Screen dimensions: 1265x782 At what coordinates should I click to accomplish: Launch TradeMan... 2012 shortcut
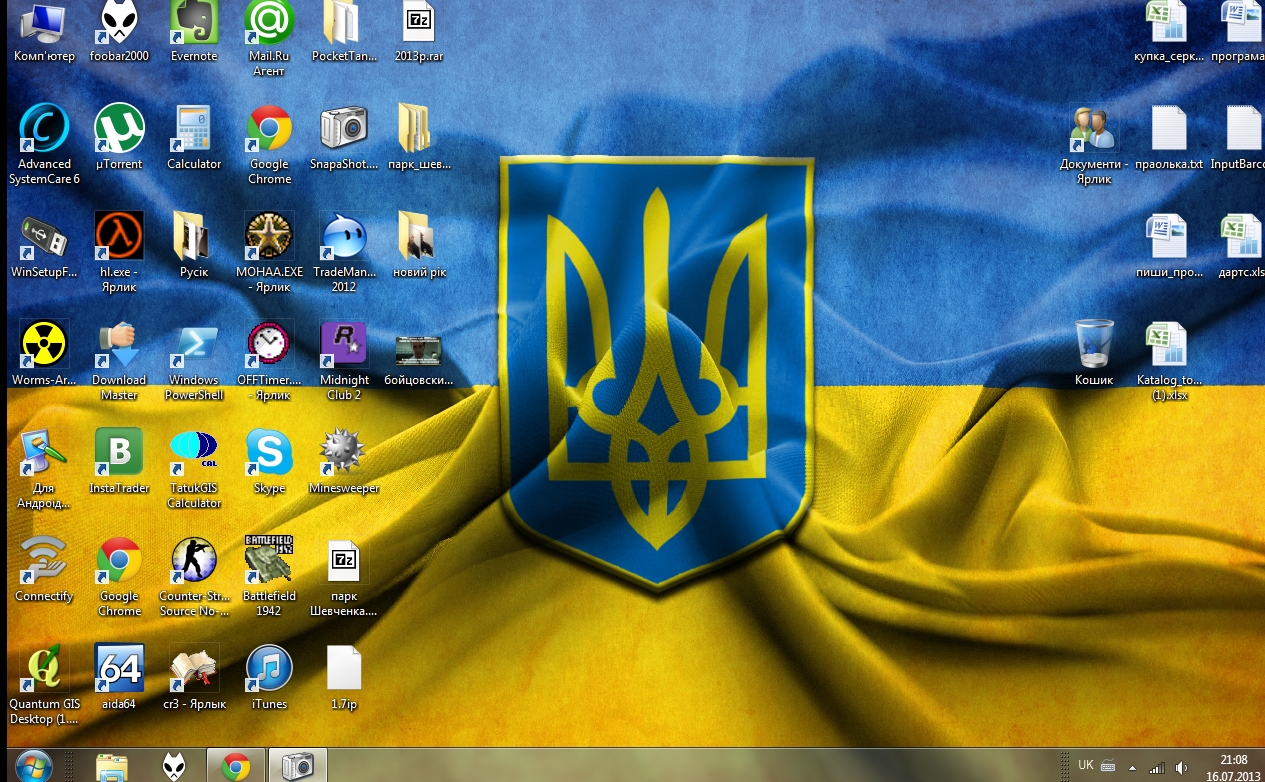pos(344,252)
